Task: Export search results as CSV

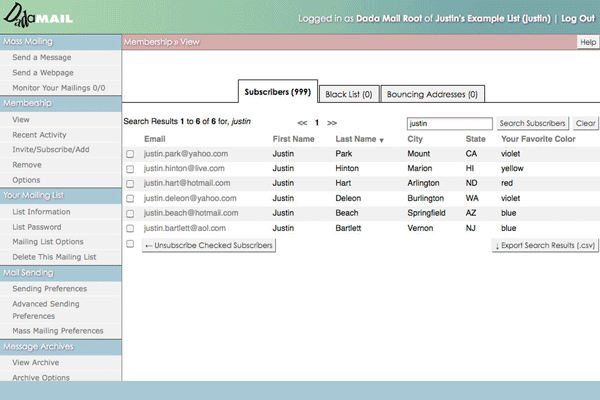Action: 545,245
